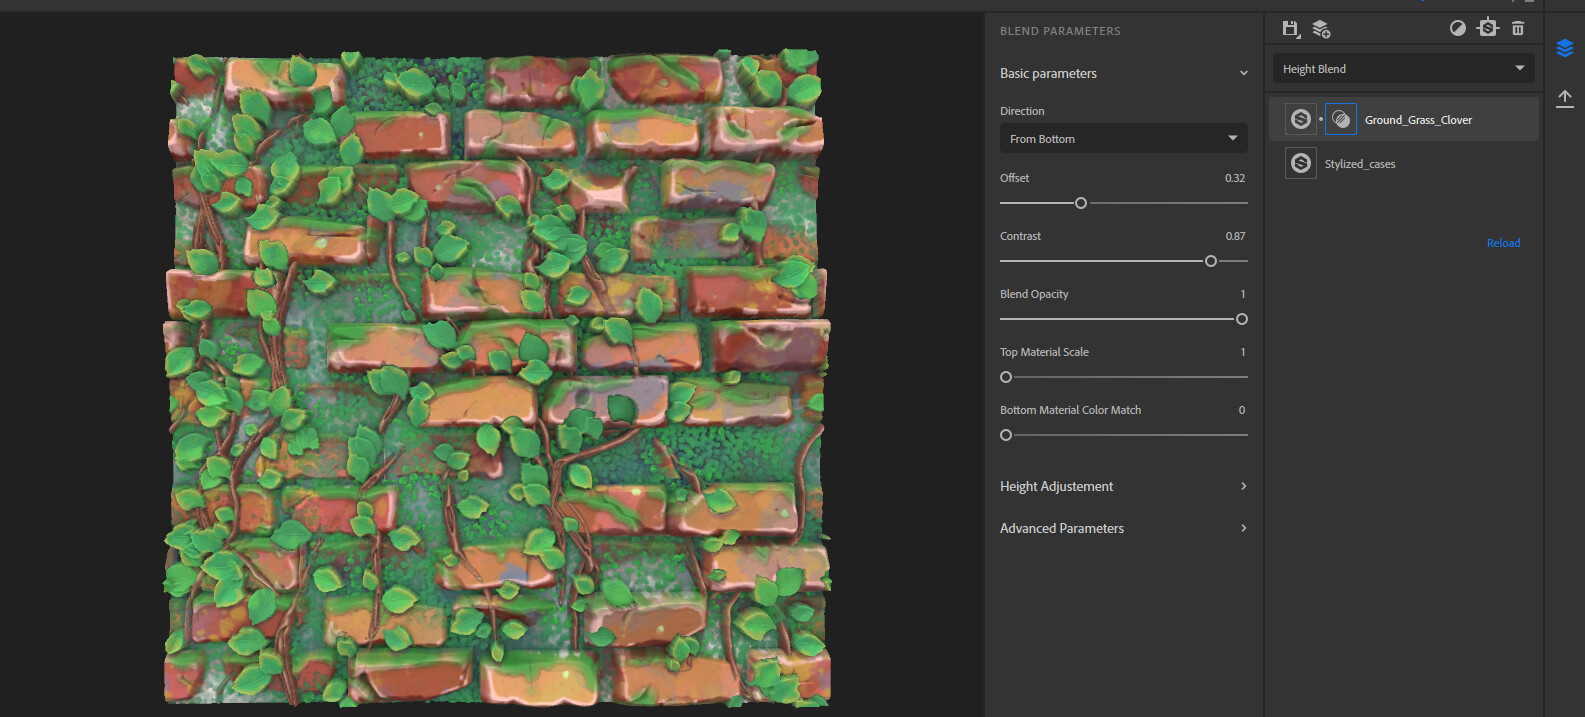This screenshot has width=1585, height=717.
Task: Click the Offset slider handle
Action: tap(1081, 203)
